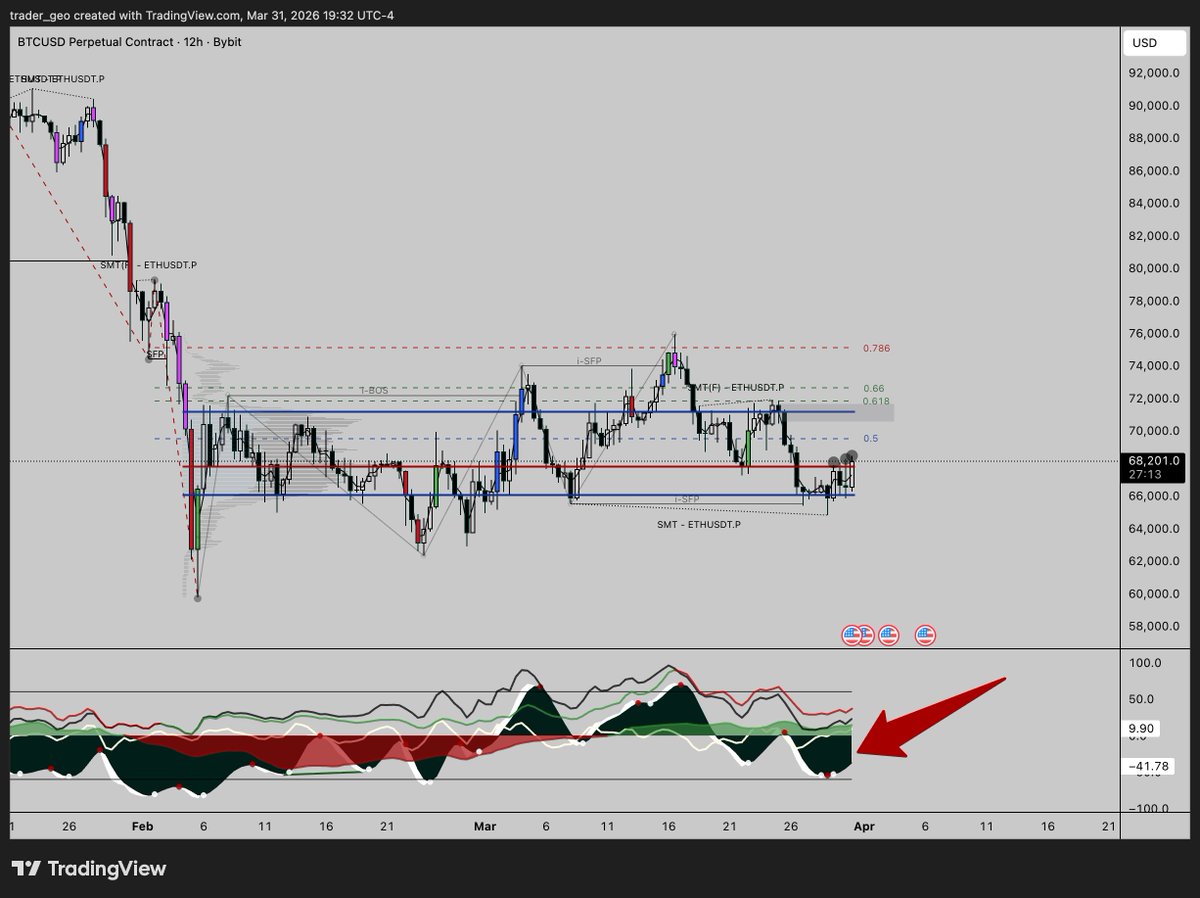Click the 80,000.0 price axis label
Screen dimensions: 1200x898
(1153, 269)
